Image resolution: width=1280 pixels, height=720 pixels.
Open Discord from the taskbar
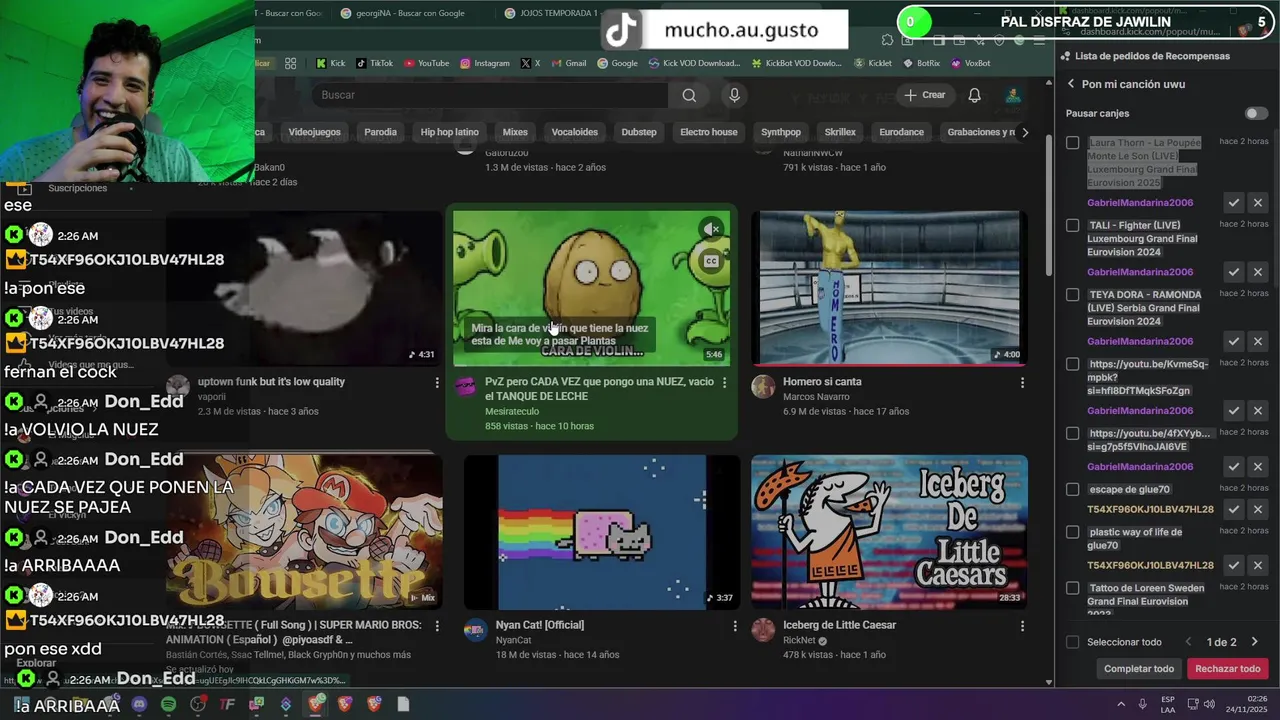(x=139, y=704)
